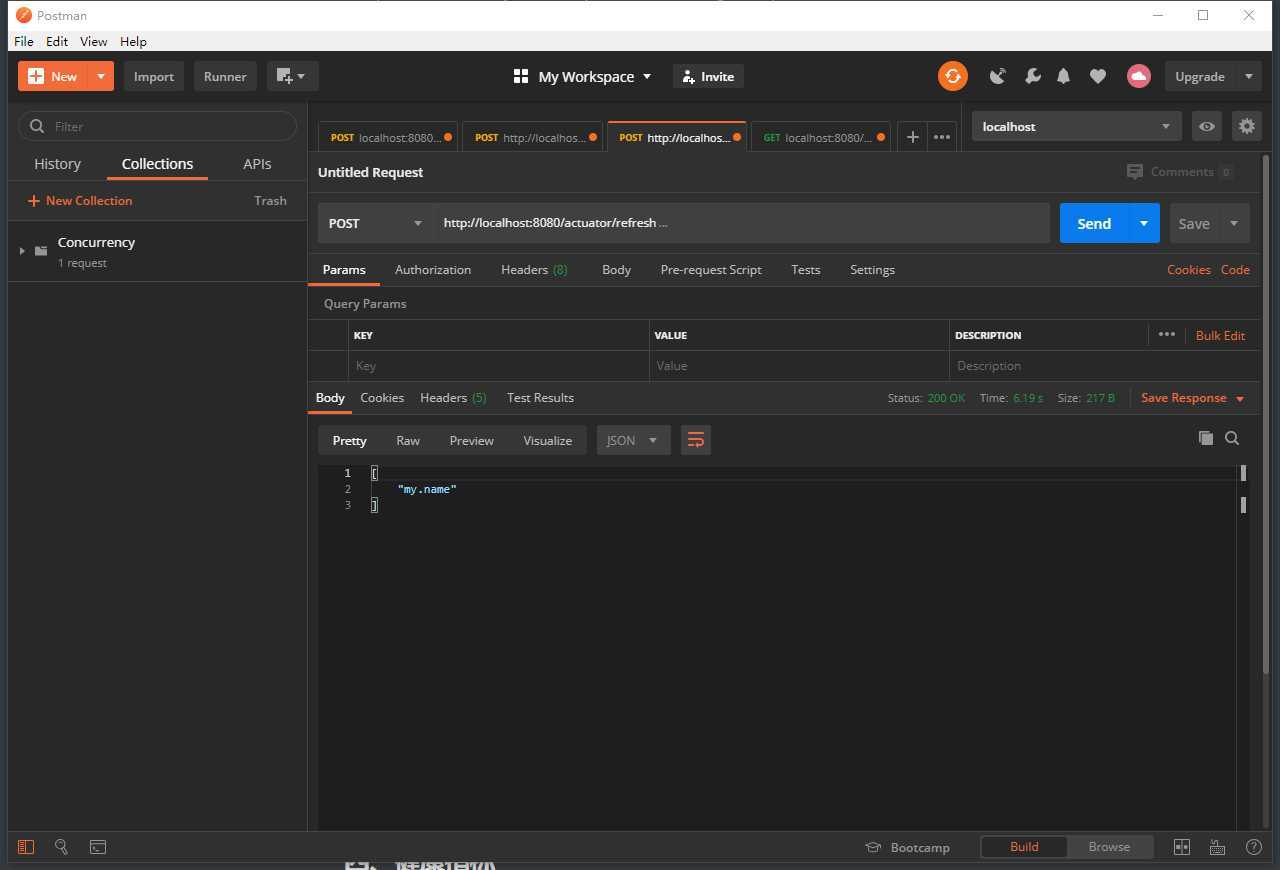Click the Import button

(x=154, y=76)
